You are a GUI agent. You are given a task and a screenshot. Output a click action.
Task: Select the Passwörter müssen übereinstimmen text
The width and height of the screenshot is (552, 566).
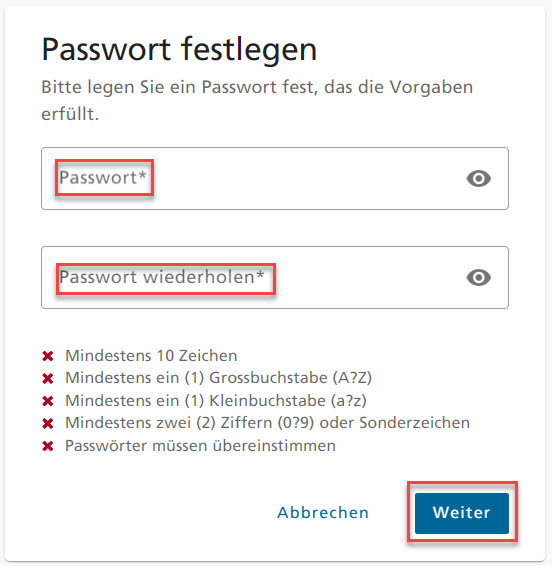point(200,446)
